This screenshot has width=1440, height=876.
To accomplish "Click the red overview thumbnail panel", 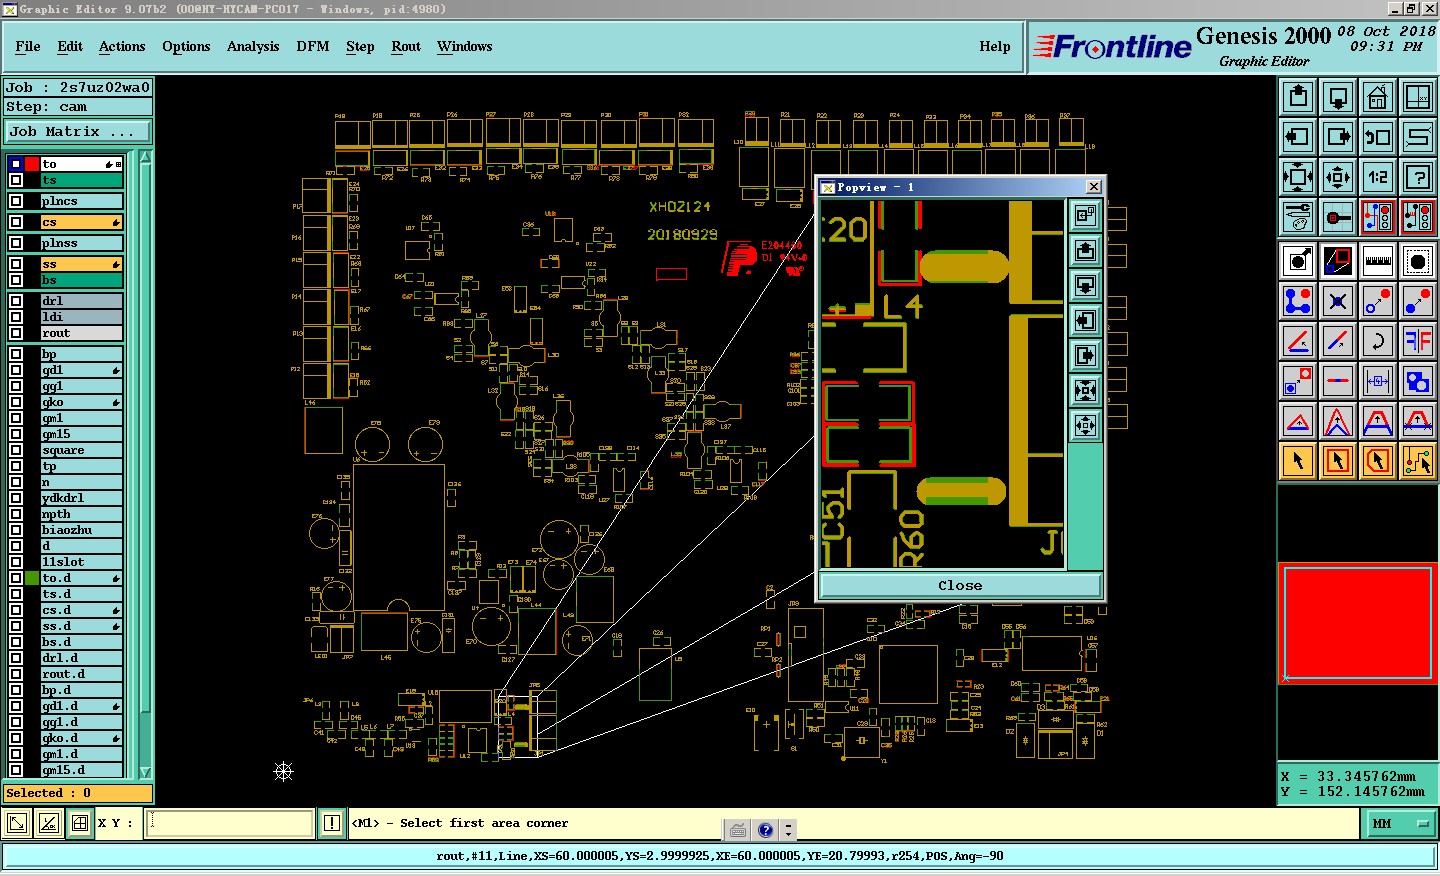I will (1358, 623).
